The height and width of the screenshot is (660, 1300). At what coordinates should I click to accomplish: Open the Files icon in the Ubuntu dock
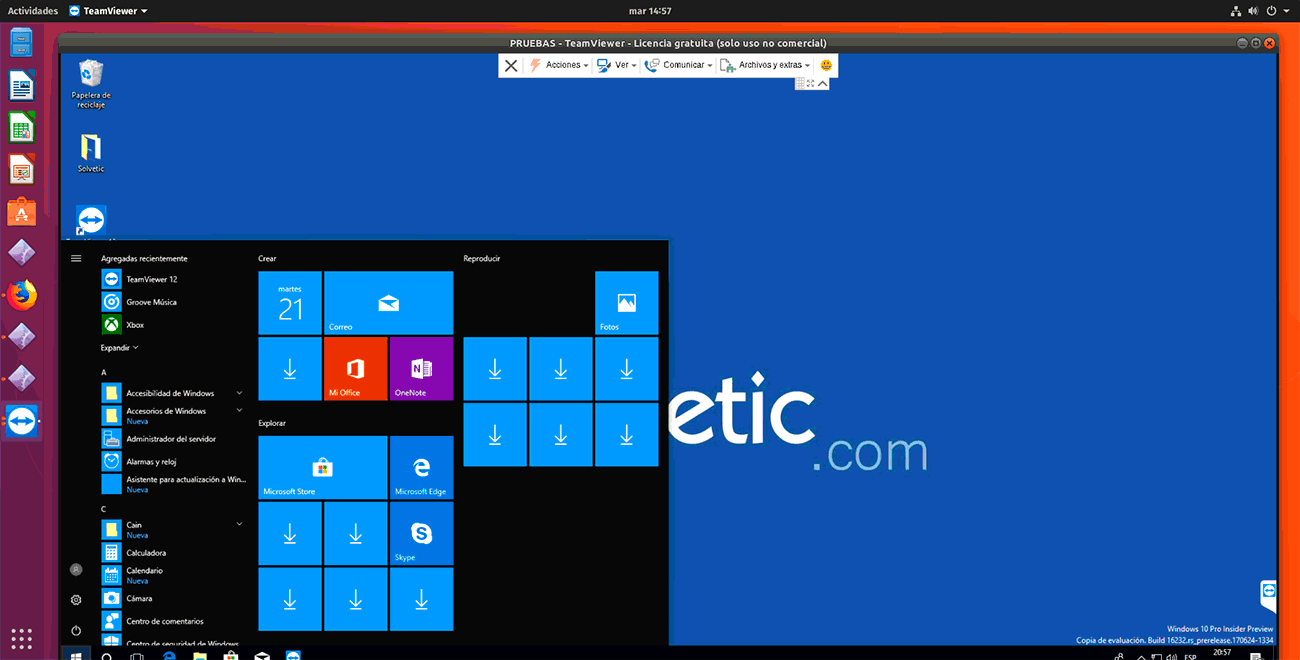tap(22, 43)
